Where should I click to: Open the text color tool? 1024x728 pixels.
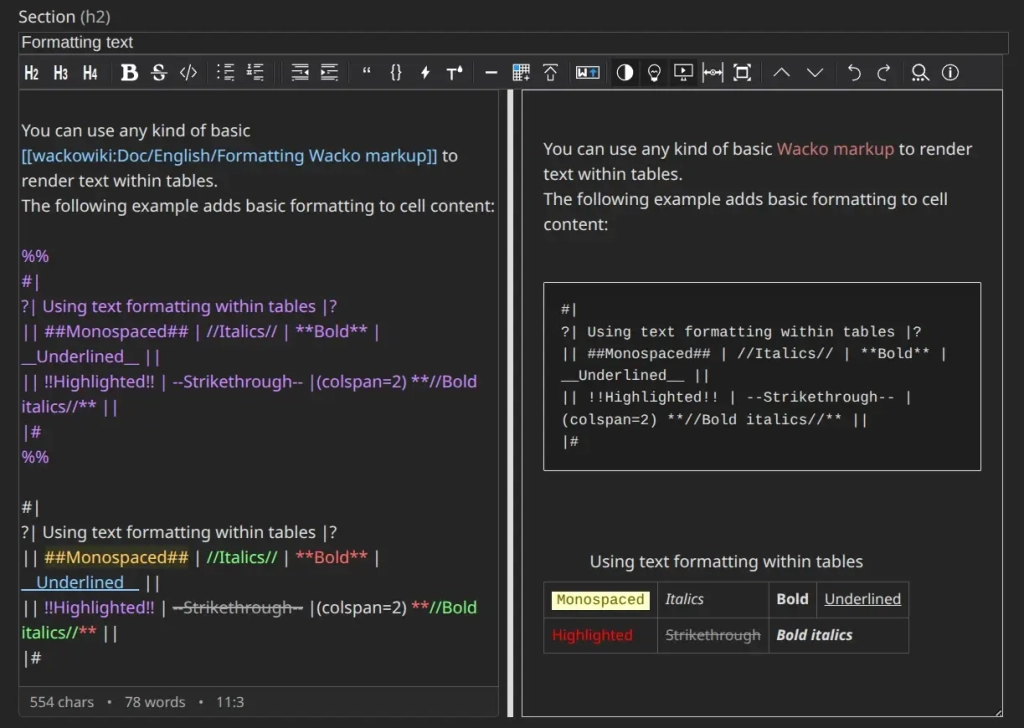(455, 72)
